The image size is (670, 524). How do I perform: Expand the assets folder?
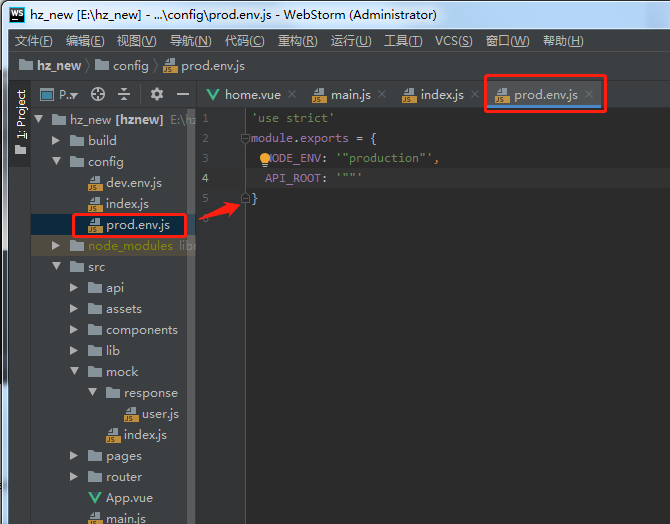[74, 308]
